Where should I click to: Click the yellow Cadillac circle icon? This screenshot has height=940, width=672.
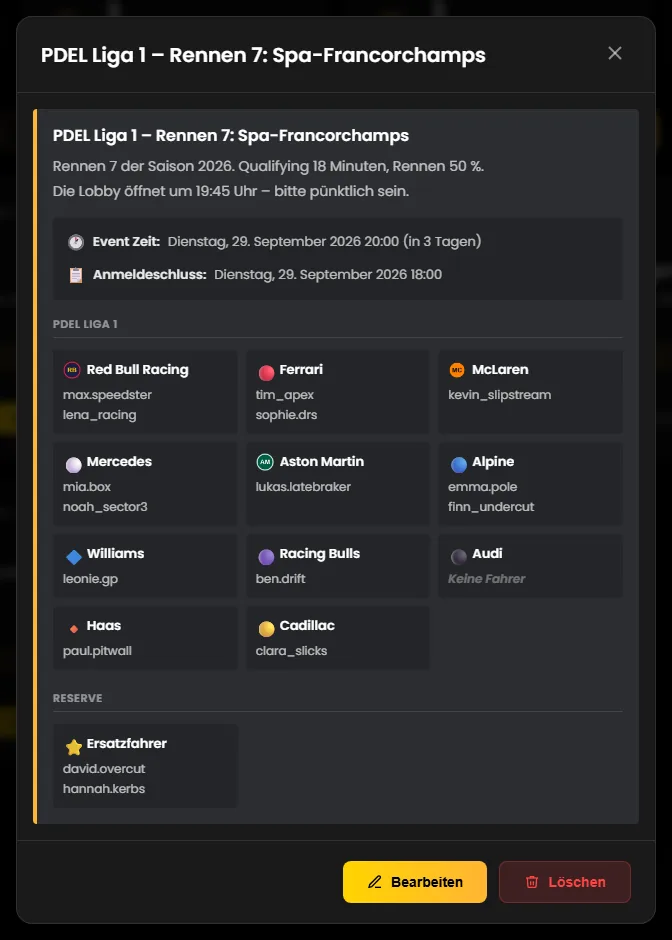click(x=266, y=629)
